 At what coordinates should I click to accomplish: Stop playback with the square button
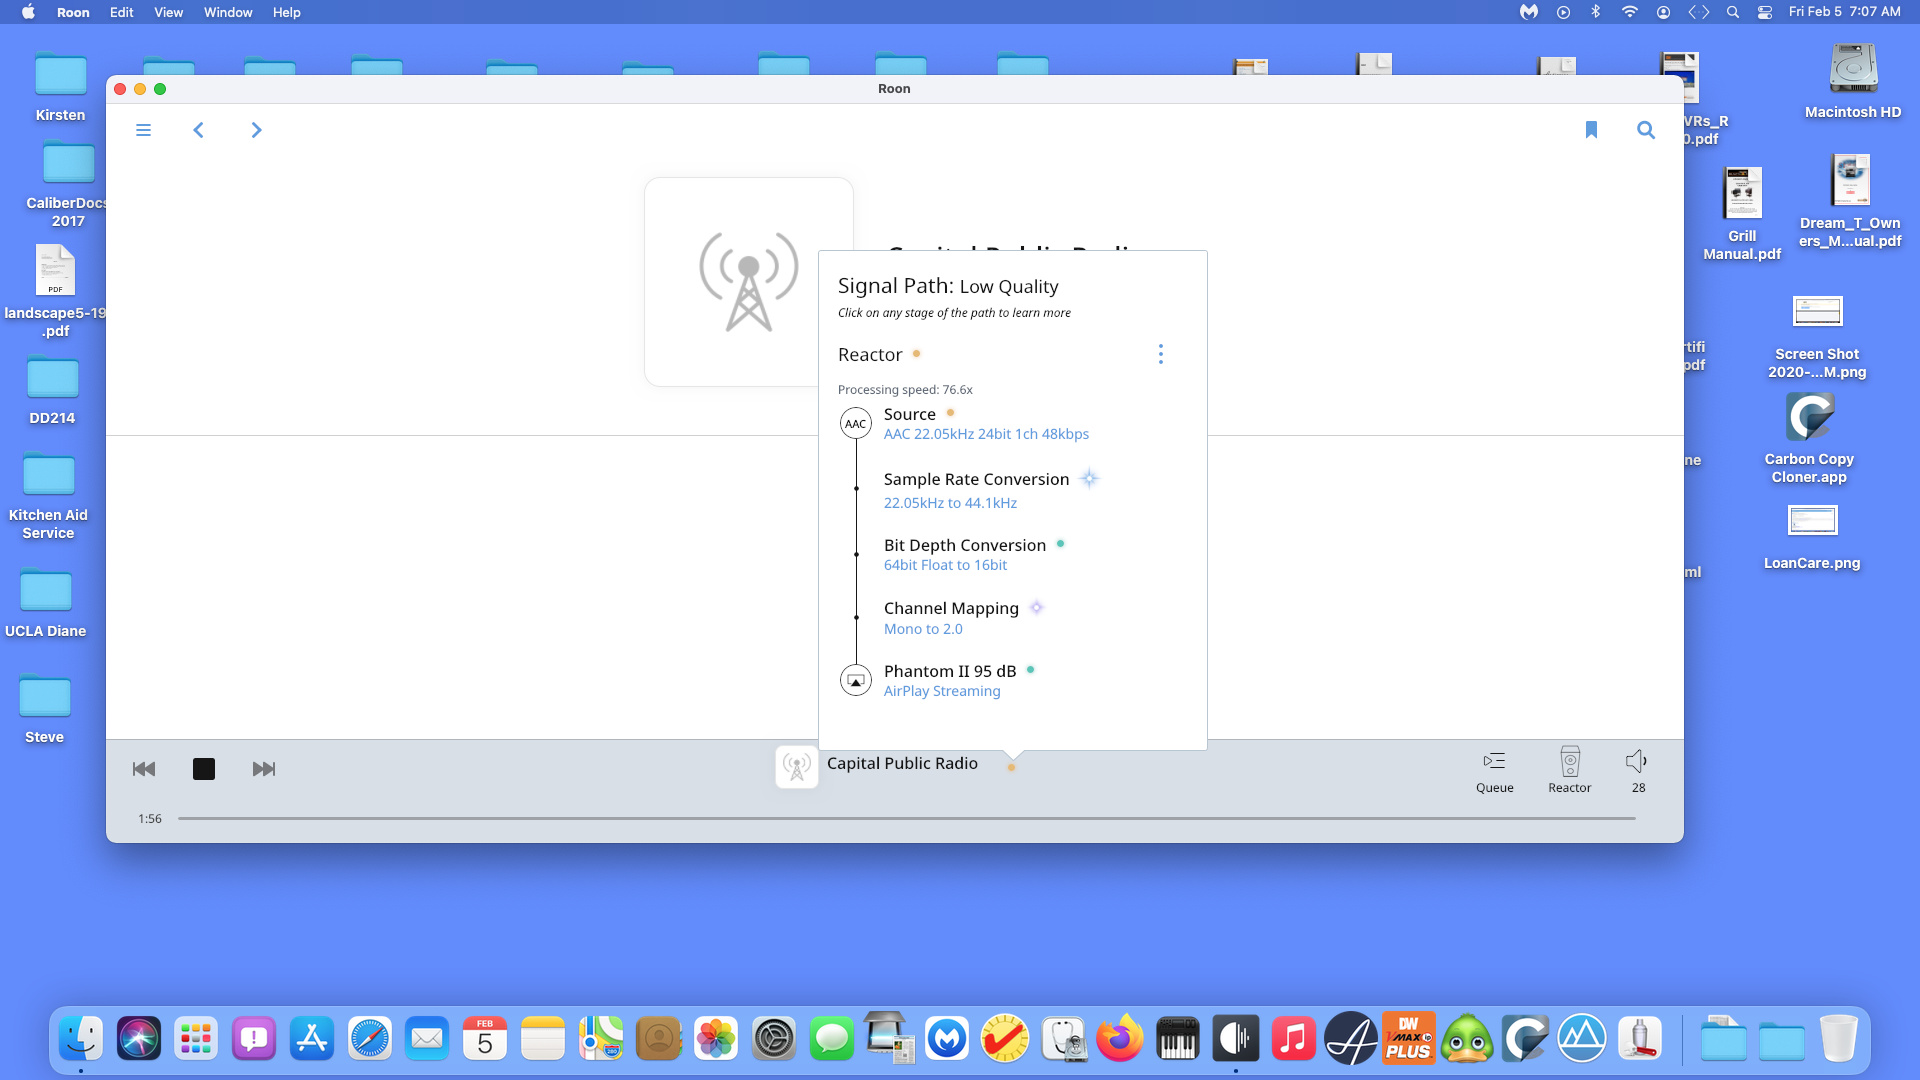(204, 769)
